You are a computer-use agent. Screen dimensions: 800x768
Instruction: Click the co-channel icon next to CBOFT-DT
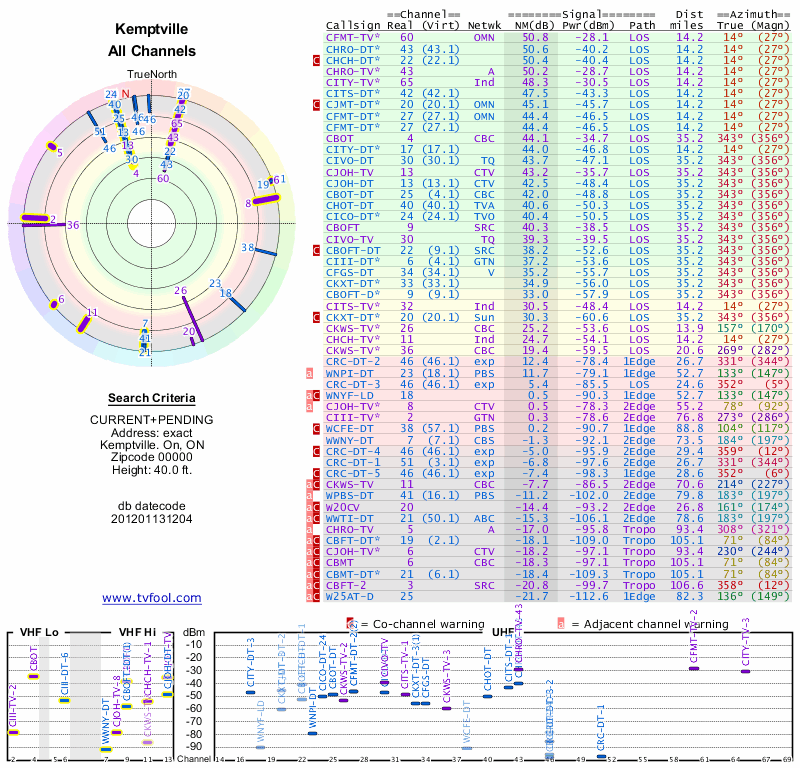[x=317, y=250]
